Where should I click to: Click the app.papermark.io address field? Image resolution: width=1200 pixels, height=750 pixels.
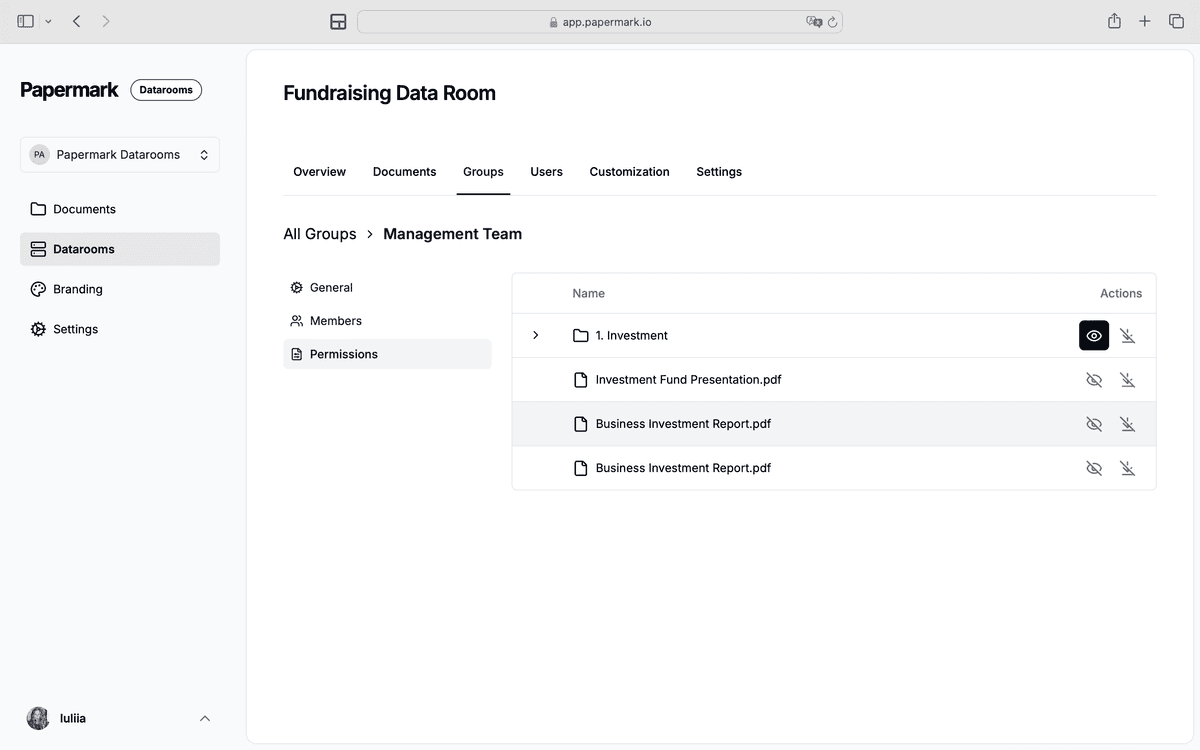pos(600,21)
